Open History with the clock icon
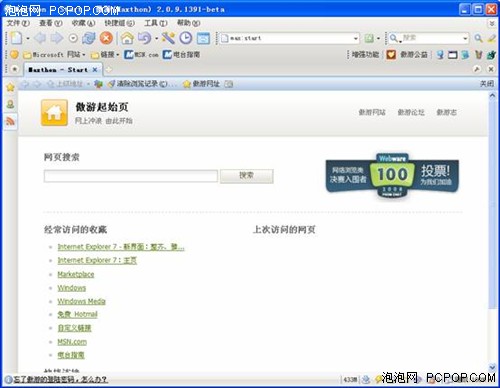This screenshot has width=500, height=388. pyautogui.click(x=186, y=38)
